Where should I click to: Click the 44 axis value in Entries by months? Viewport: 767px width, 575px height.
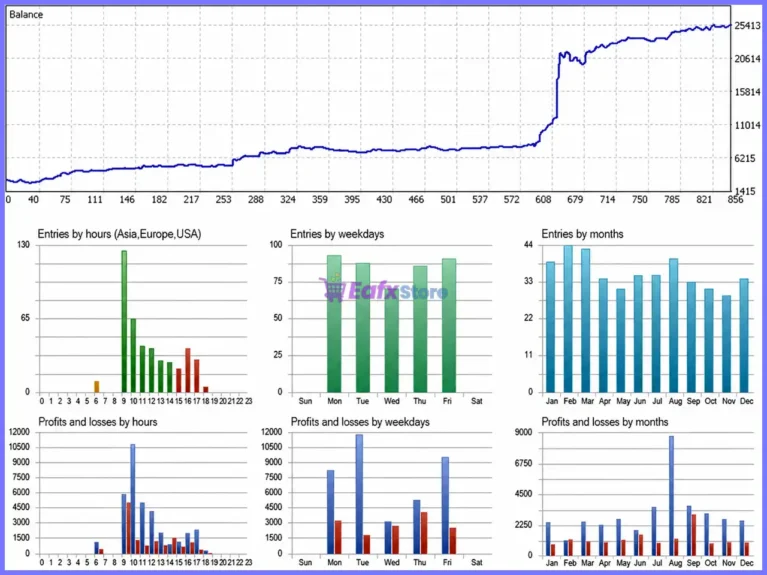point(528,245)
